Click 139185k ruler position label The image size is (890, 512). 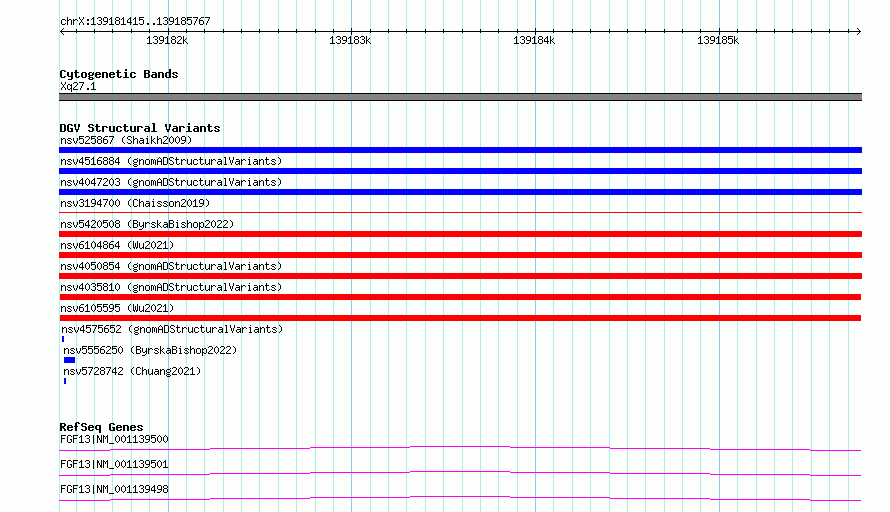(718, 40)
